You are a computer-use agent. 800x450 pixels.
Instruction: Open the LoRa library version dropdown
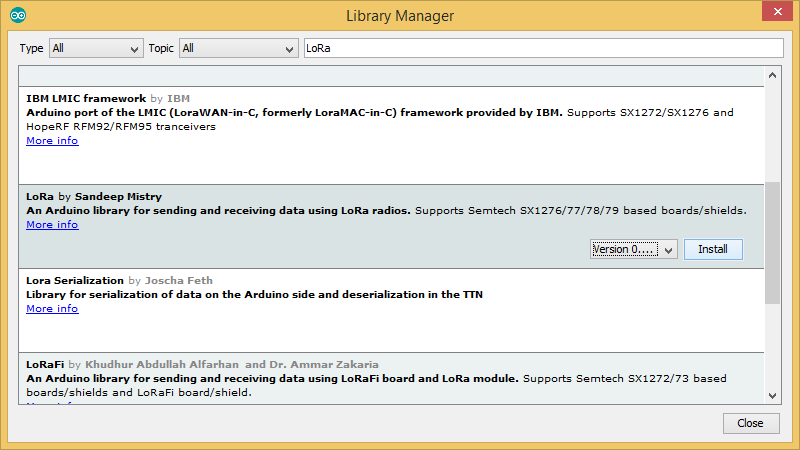634,249
